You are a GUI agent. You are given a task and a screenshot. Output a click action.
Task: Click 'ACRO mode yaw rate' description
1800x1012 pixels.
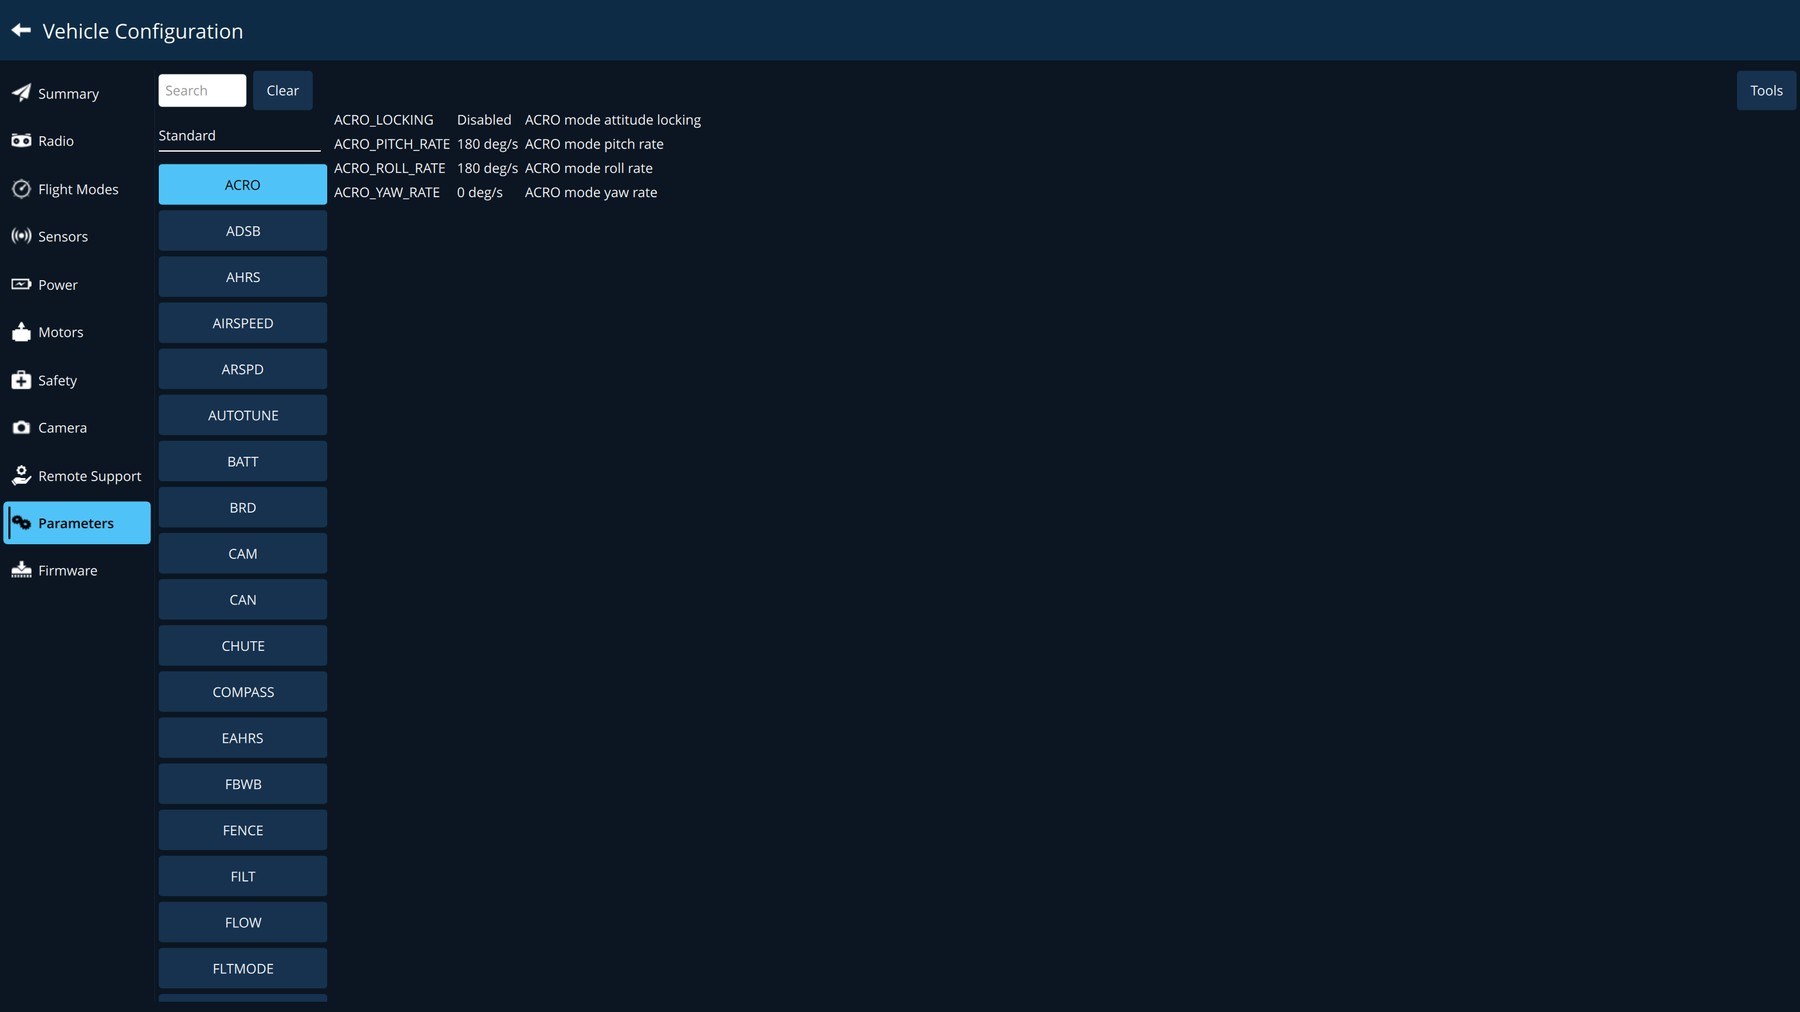pyautogui.click(x=591, y=192)
